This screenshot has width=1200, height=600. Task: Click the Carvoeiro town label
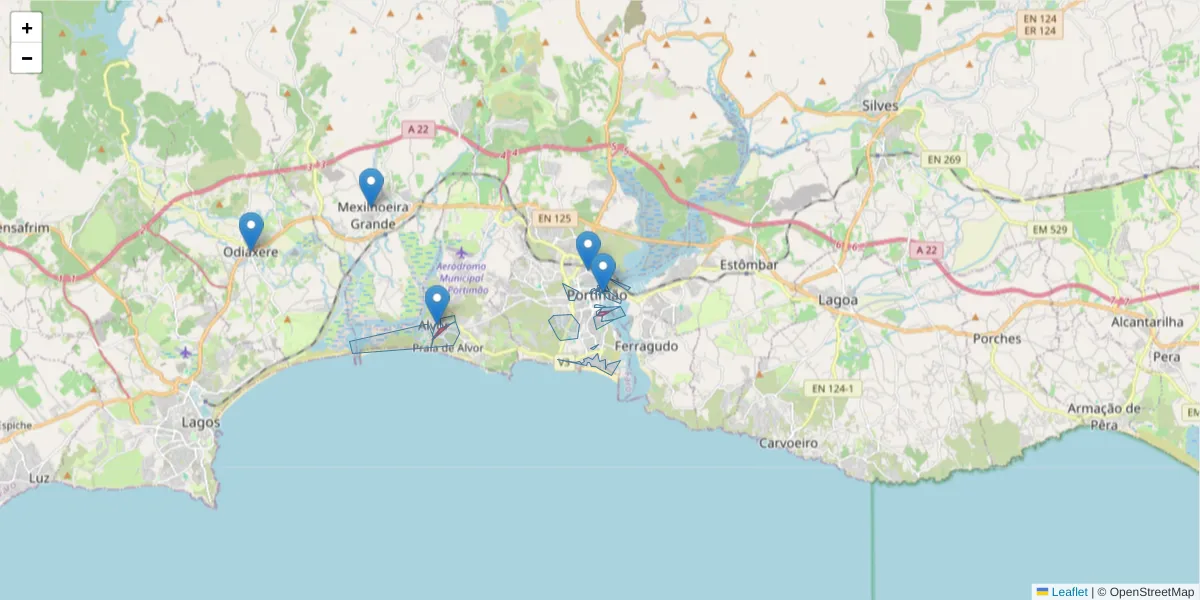(788, 442)
